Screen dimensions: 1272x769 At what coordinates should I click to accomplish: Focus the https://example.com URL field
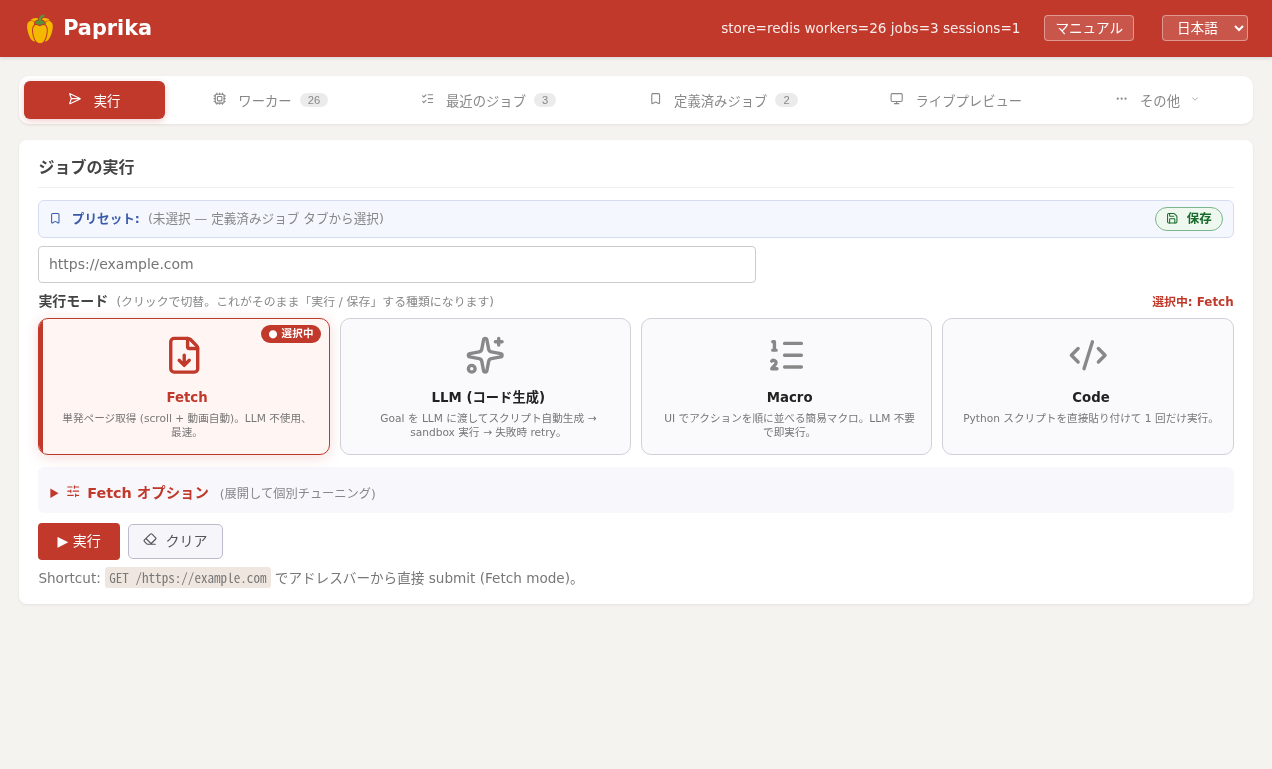click(x=397, y=264)
